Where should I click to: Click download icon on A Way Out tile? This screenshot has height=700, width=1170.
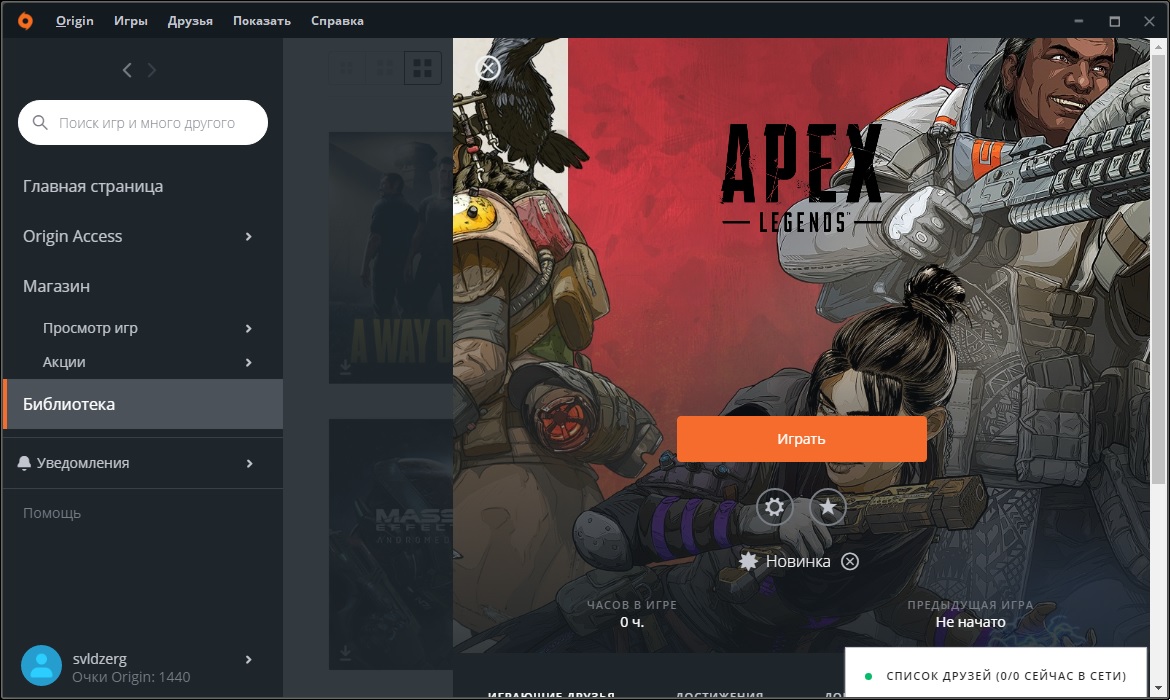345,367
